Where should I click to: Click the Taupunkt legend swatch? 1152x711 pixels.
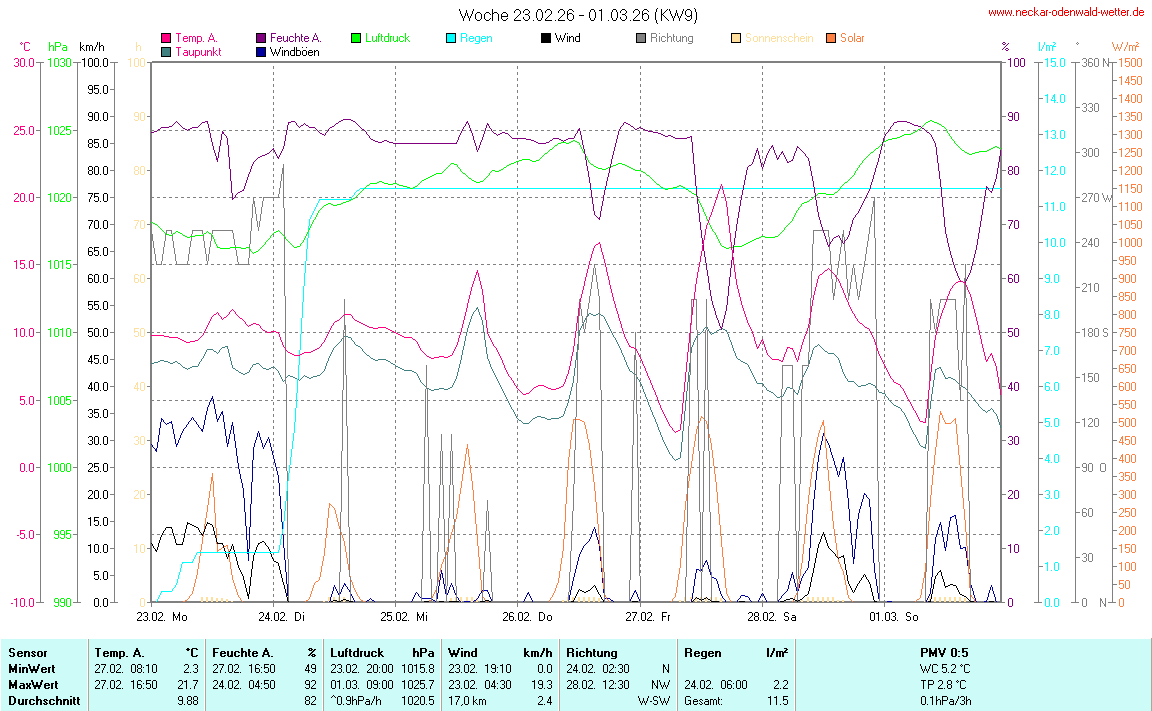pyautogui.click(x=166, y=52)
